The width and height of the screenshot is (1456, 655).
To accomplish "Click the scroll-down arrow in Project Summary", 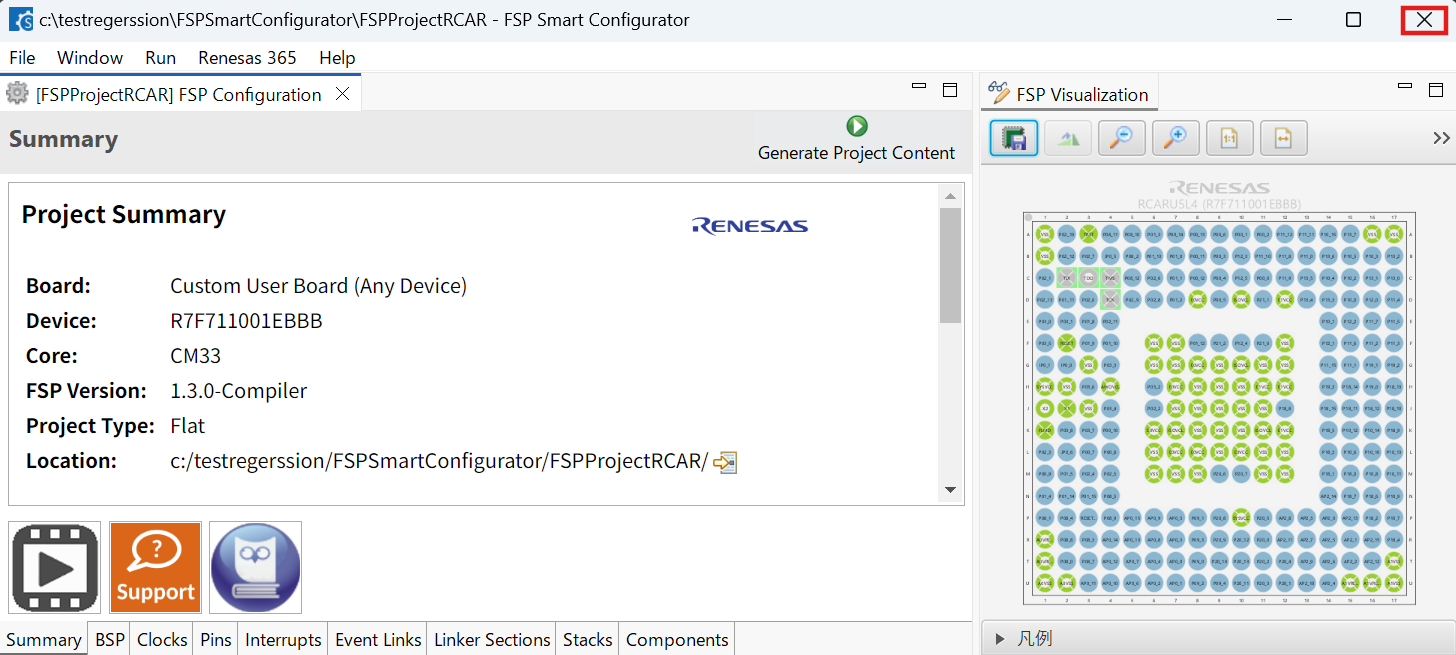I will point(951,490).
